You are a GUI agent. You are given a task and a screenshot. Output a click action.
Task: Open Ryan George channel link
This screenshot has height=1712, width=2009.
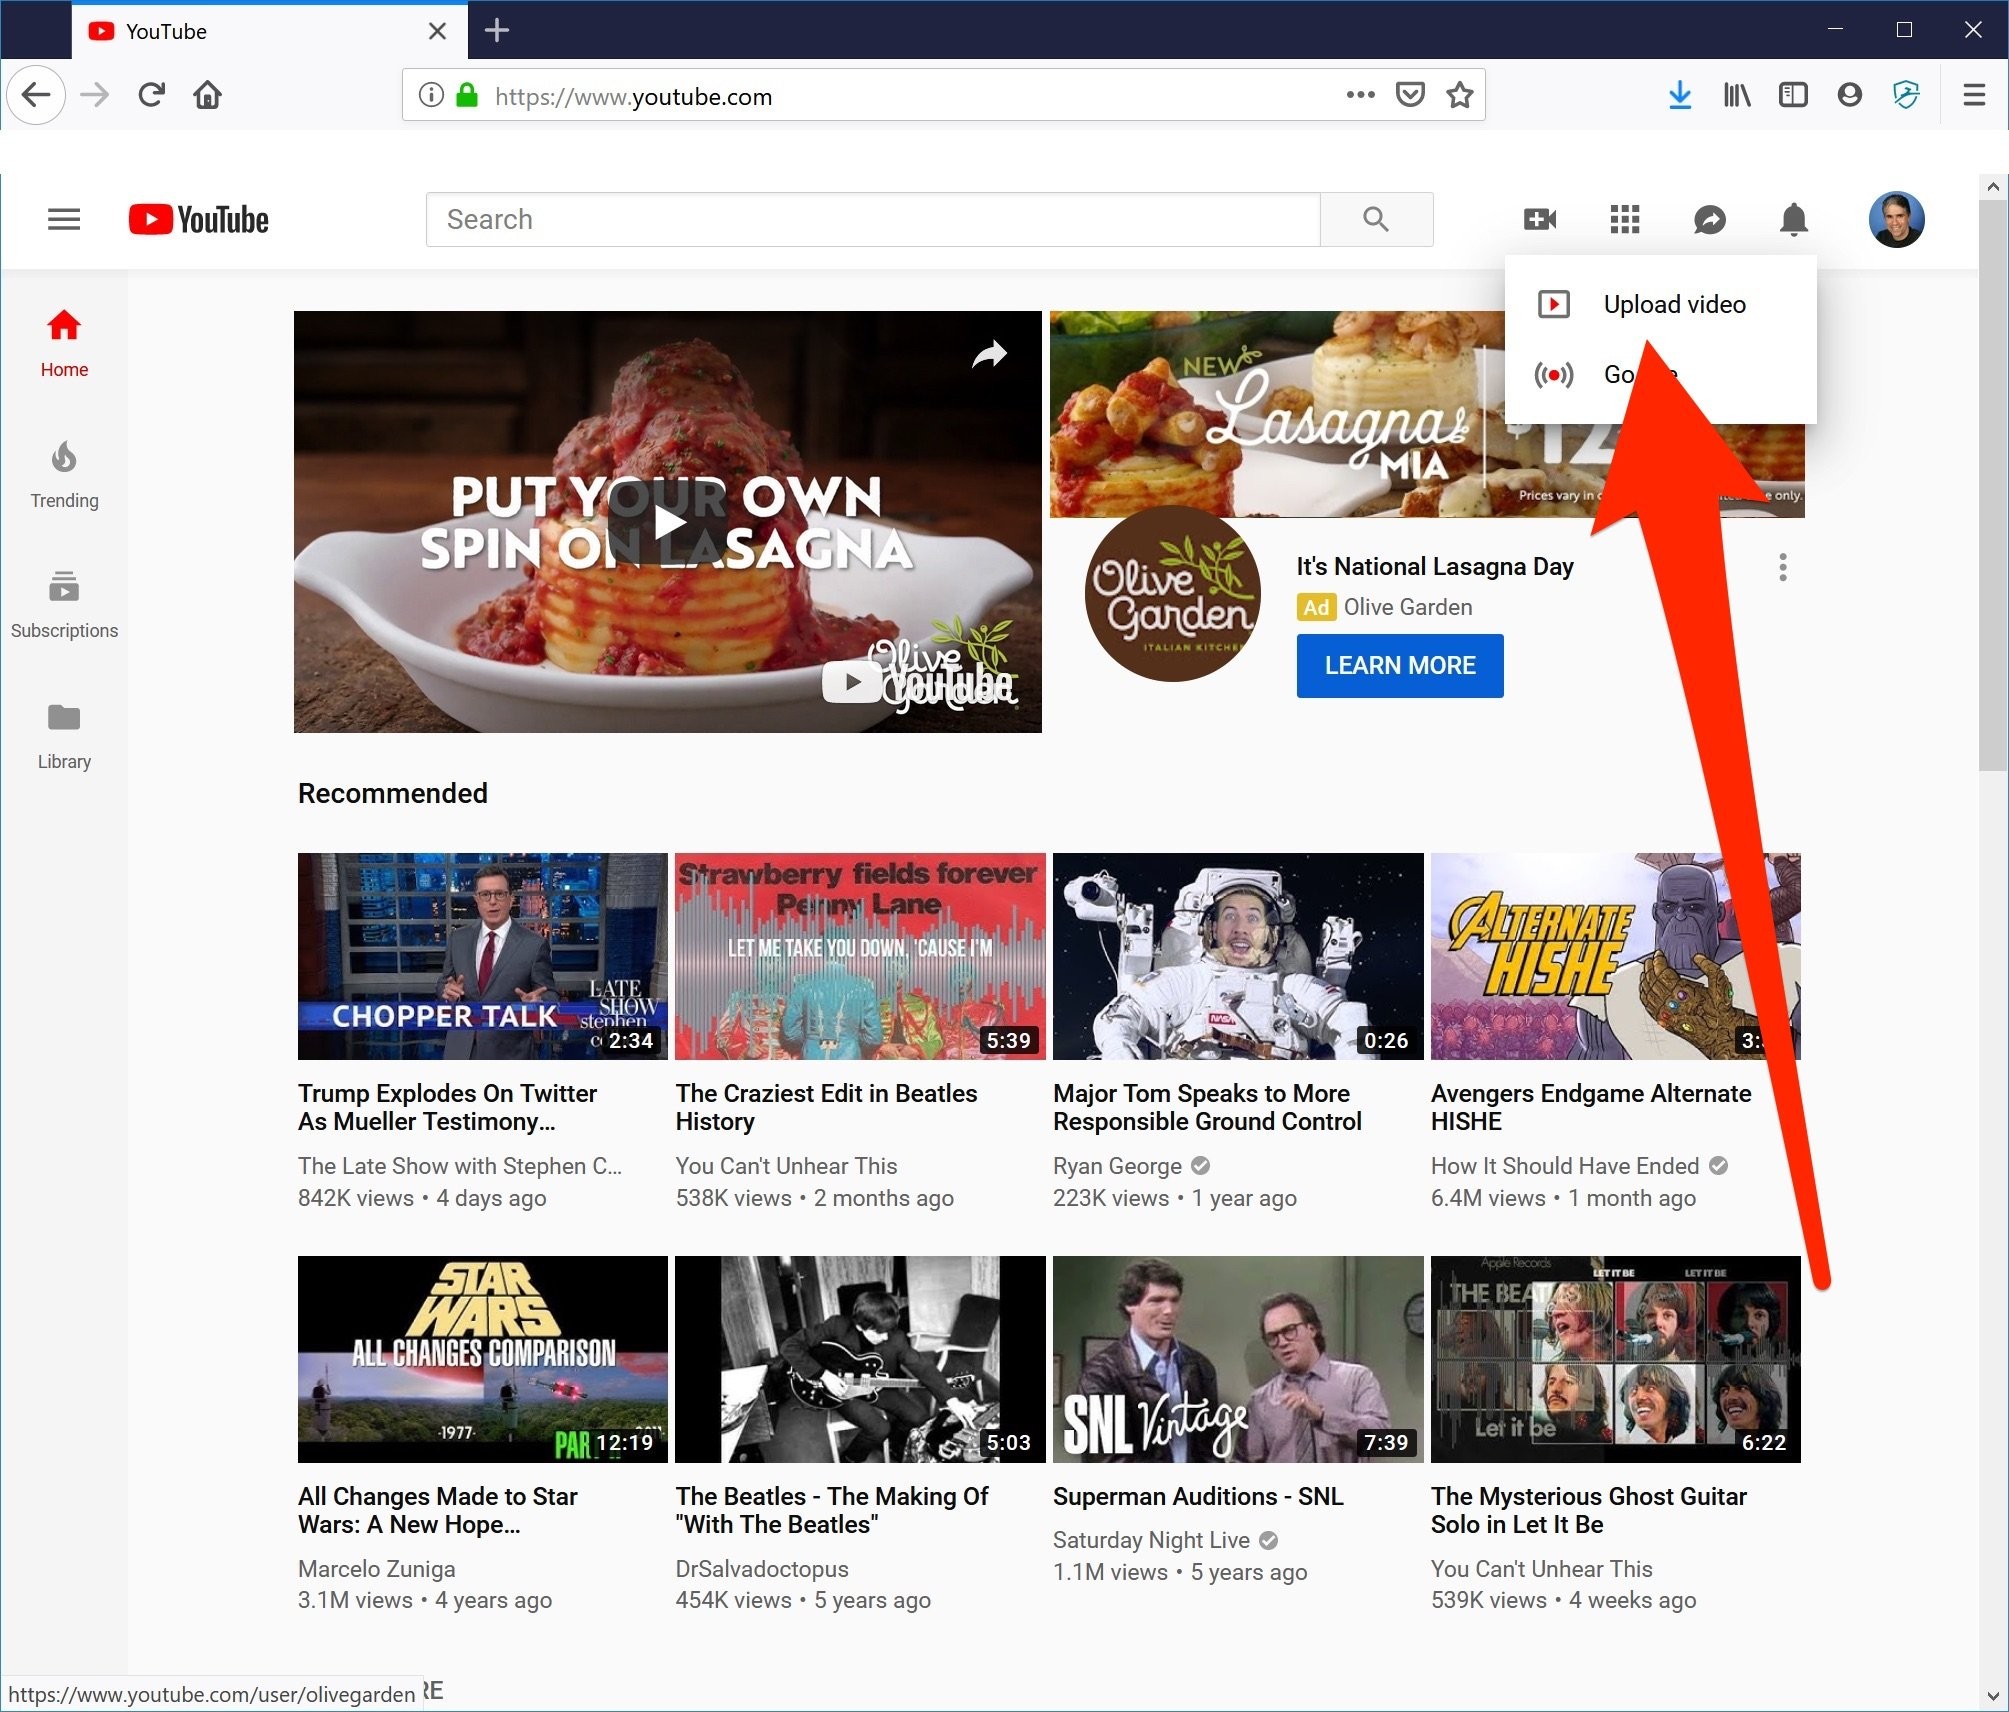tap(1117, 1166)
